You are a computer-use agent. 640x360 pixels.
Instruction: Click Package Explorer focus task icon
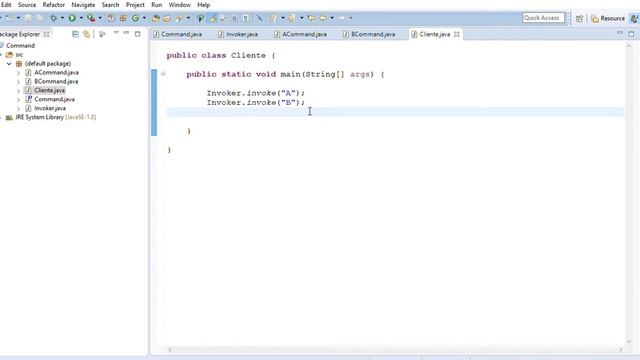(x=102, y=34)
